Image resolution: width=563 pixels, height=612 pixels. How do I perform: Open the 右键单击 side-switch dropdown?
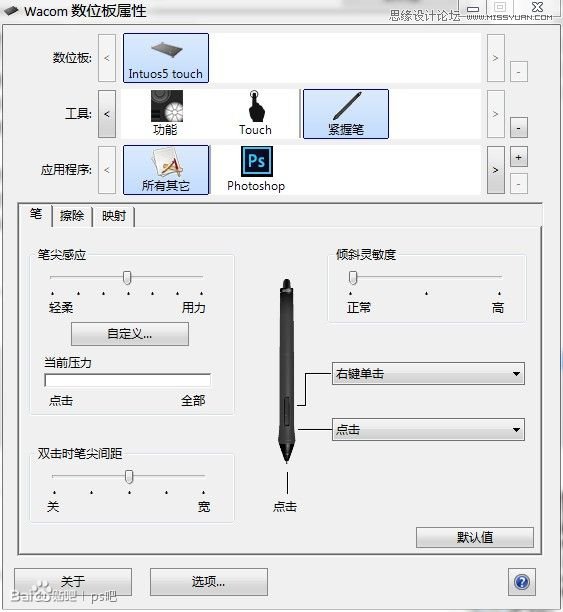428,374
